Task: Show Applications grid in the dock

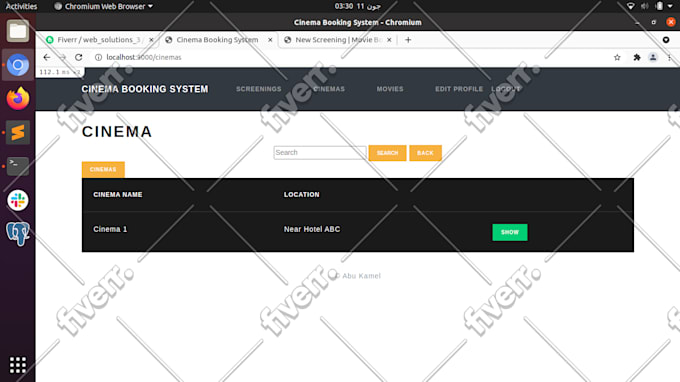Action: pyautogui.click(x=18, y=365)
